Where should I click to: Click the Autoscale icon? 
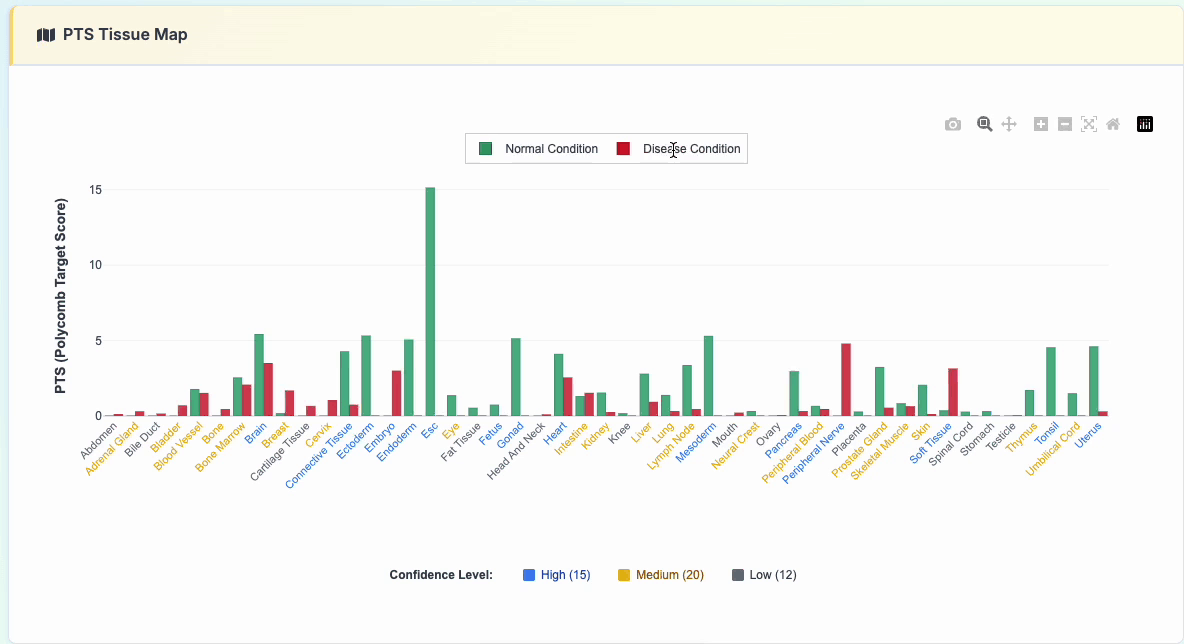[x=1089, y=124]
